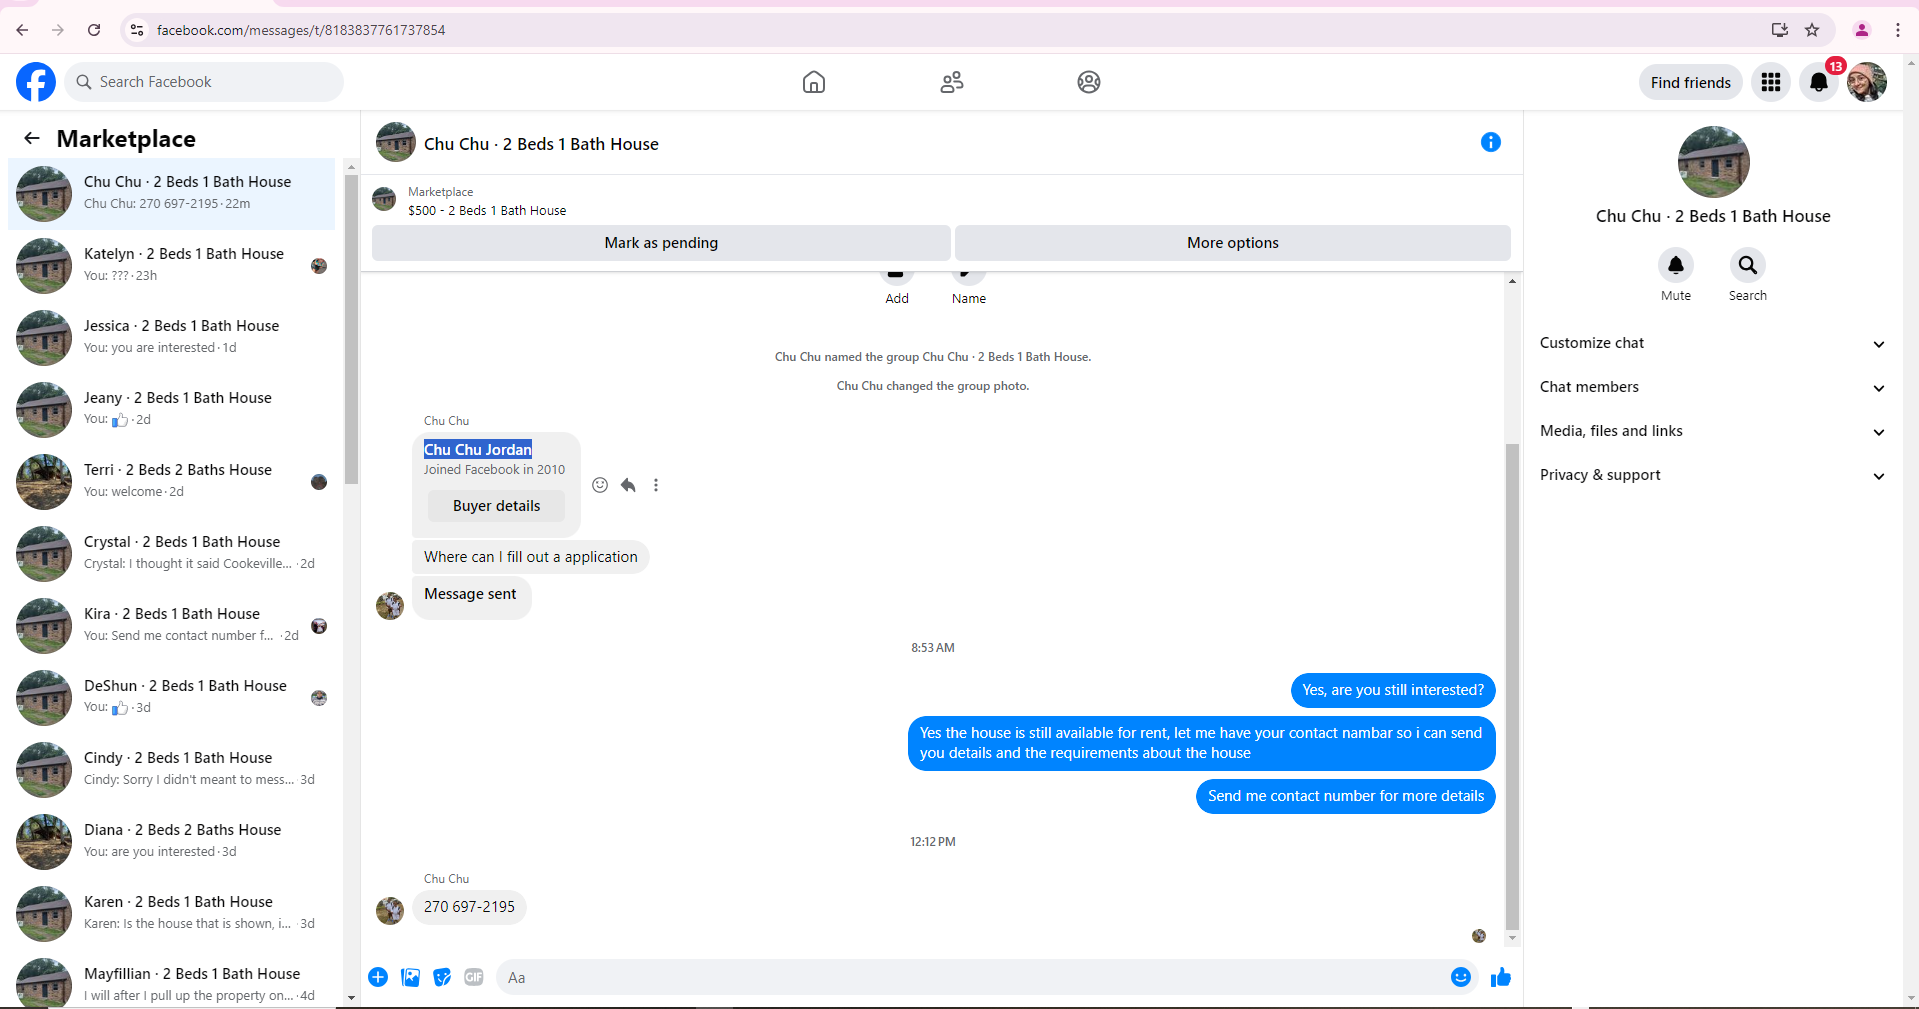The image size is (1919, 1009).
Task: Bookmark this tab with star icon
Action: (x=1812, y=30)
